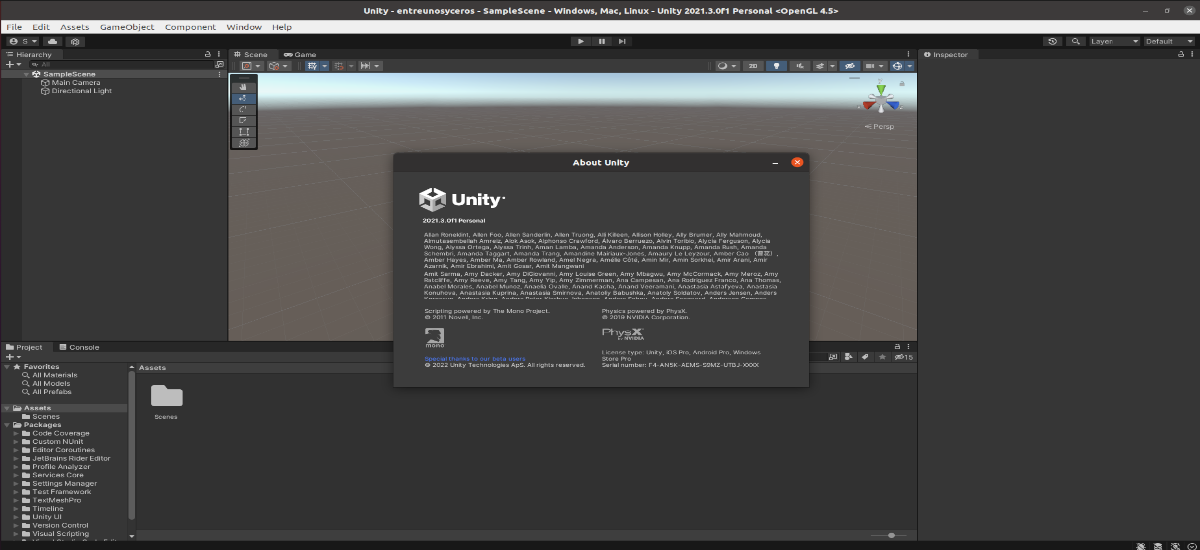
Task: Open the Package Manager cube icon
Action: [x=75, y=41]
